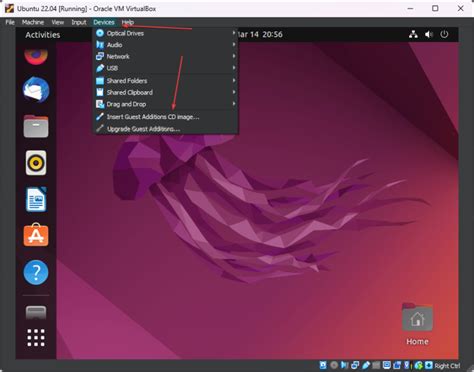Maximize the VirtualBox window
Image resolution: width=474 pixels, height=372 pixels.
[x=435, y=8]
